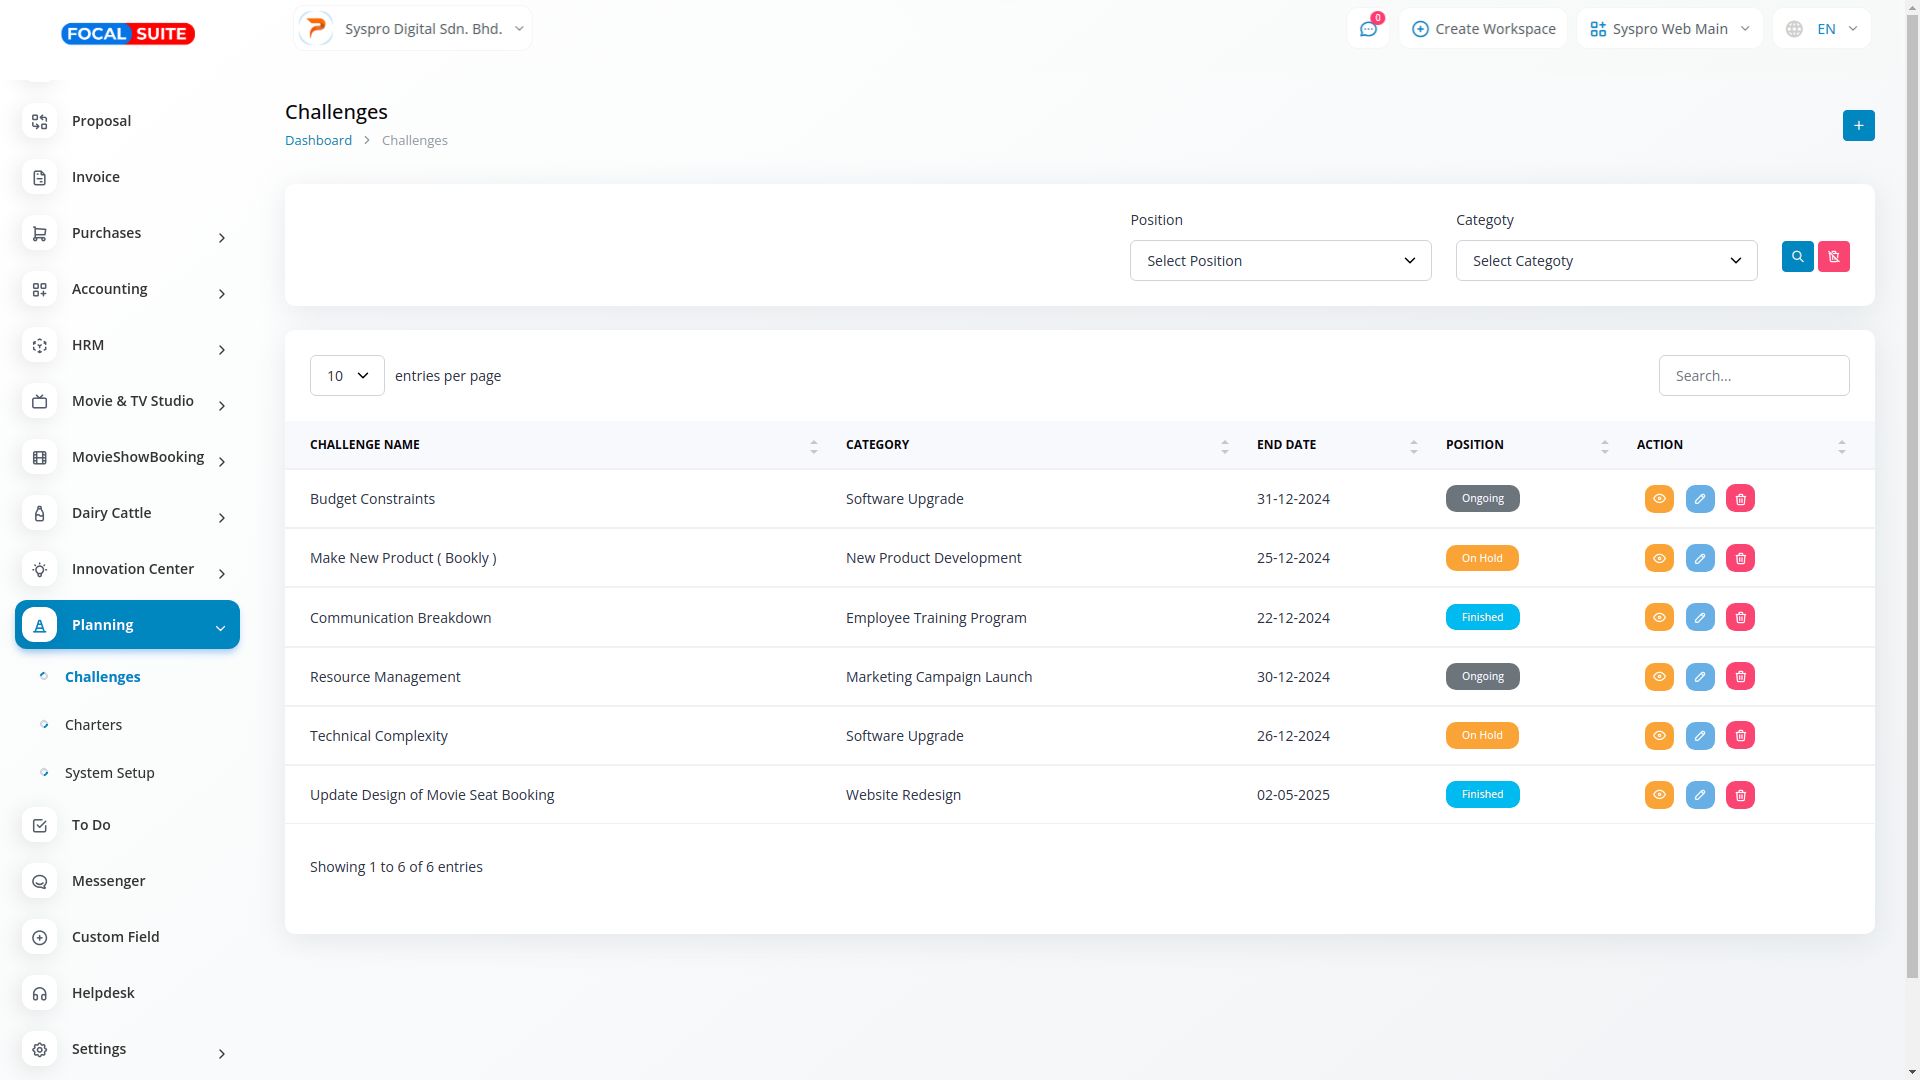The image size is (1920, 1080).
Task: Click the Dashboard breadcrumb link
Action: point(318,141)
